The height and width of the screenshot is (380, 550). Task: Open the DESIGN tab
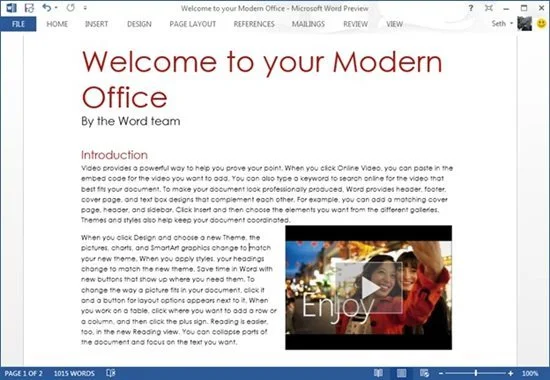point(139,24)
